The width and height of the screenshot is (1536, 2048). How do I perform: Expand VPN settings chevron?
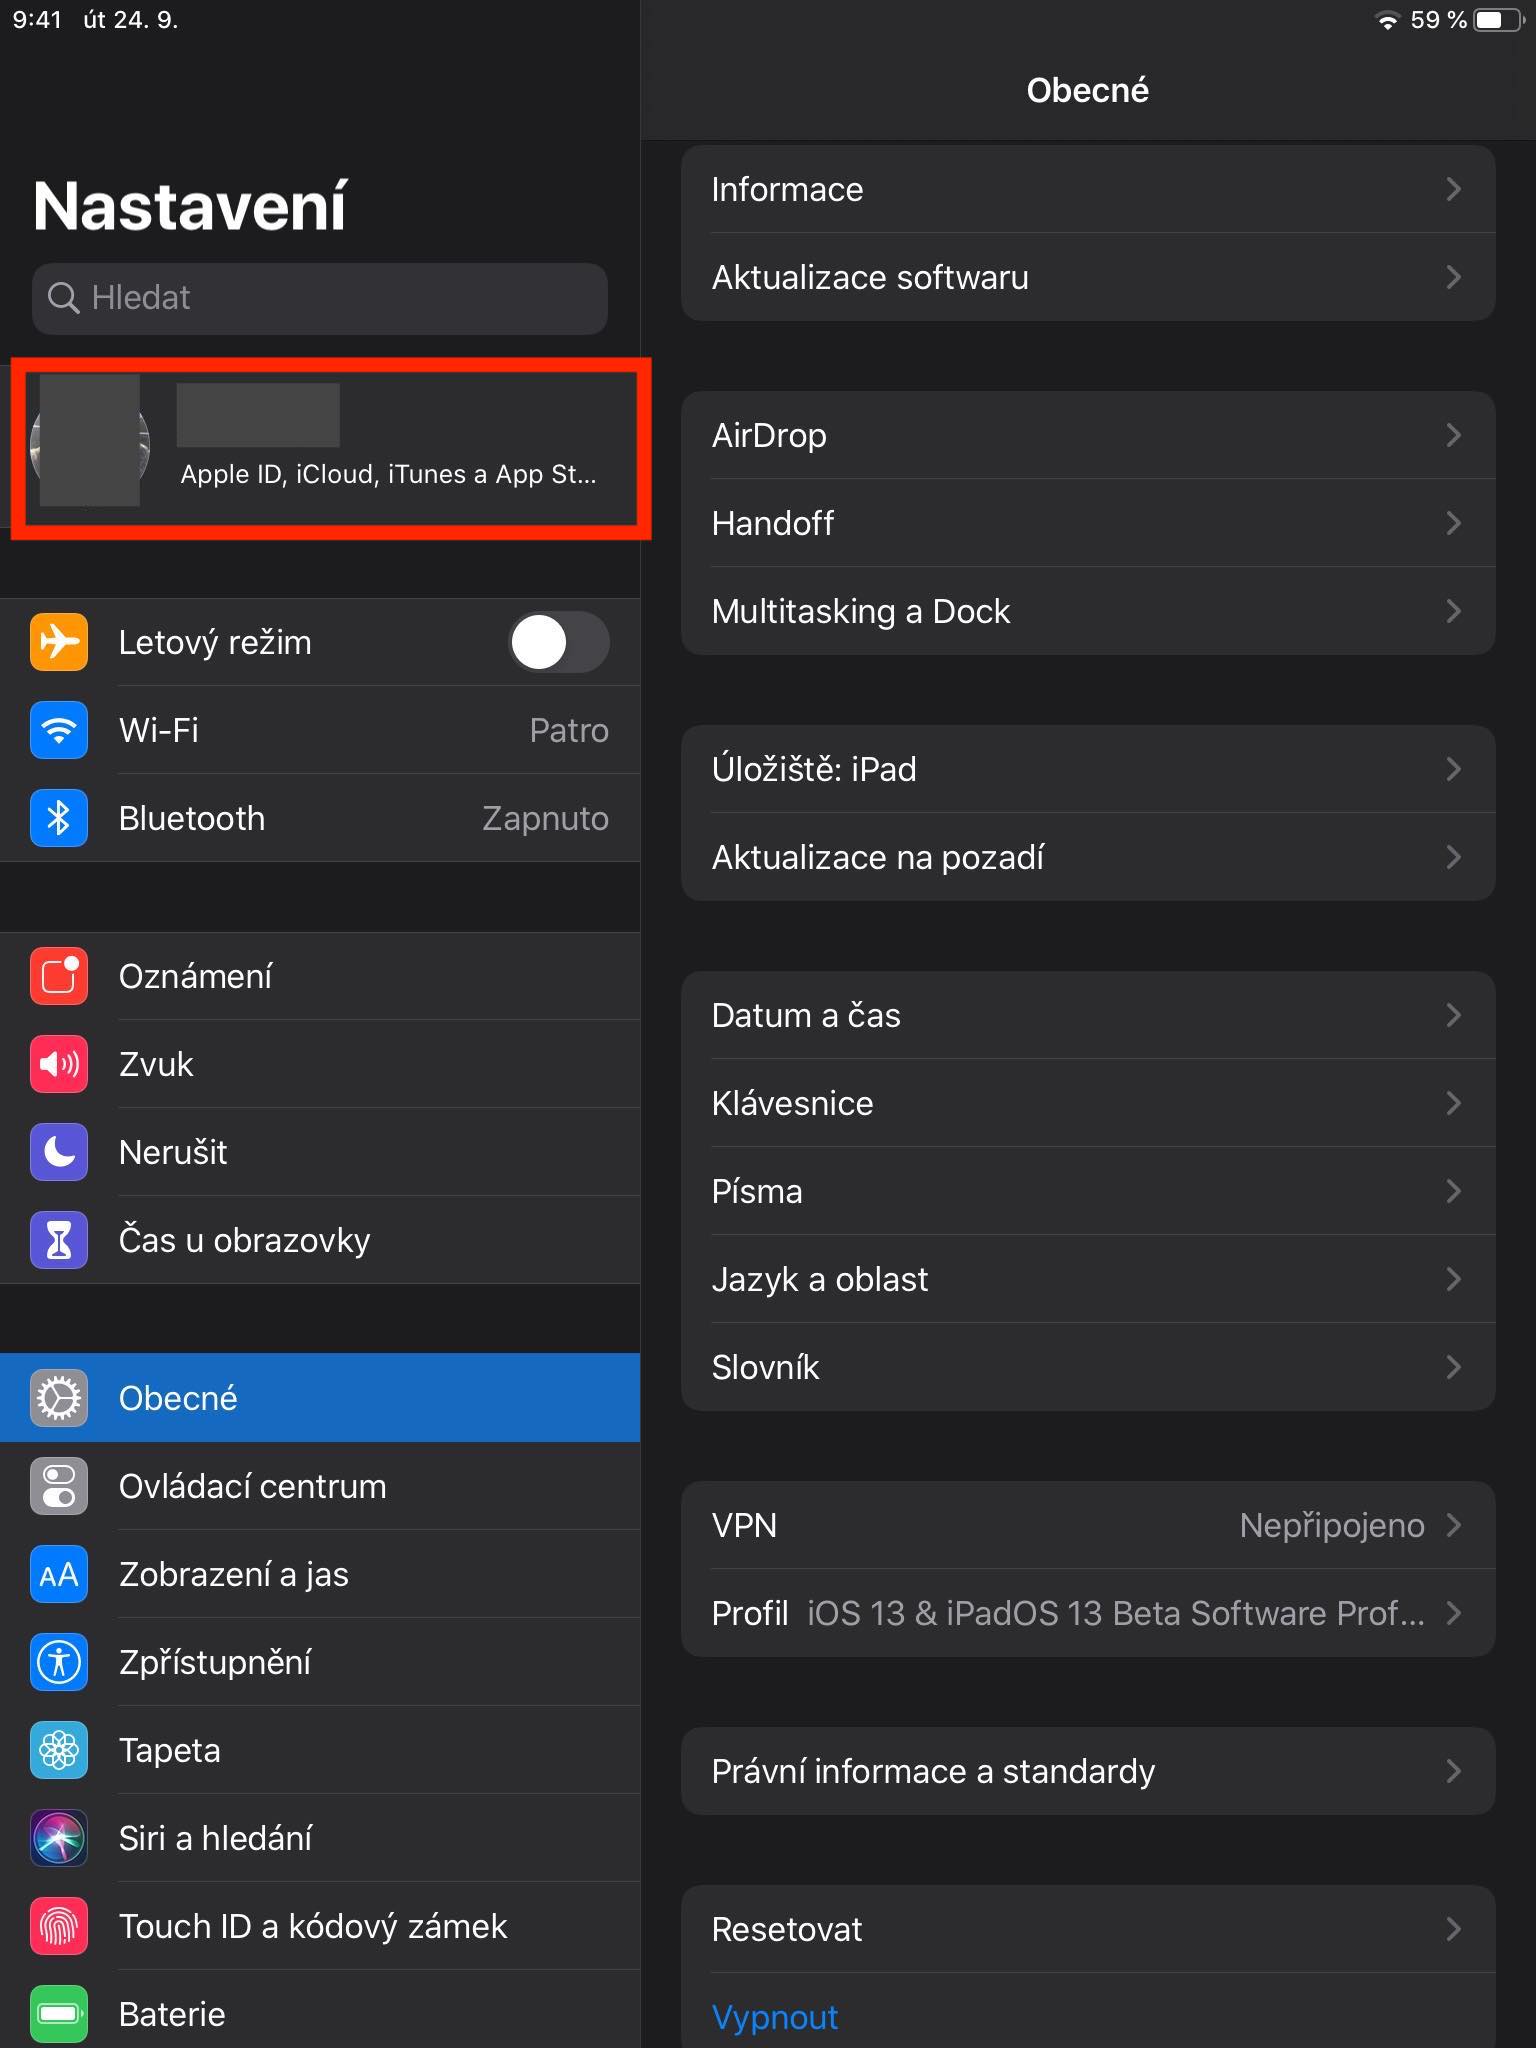(1453, 1525)
